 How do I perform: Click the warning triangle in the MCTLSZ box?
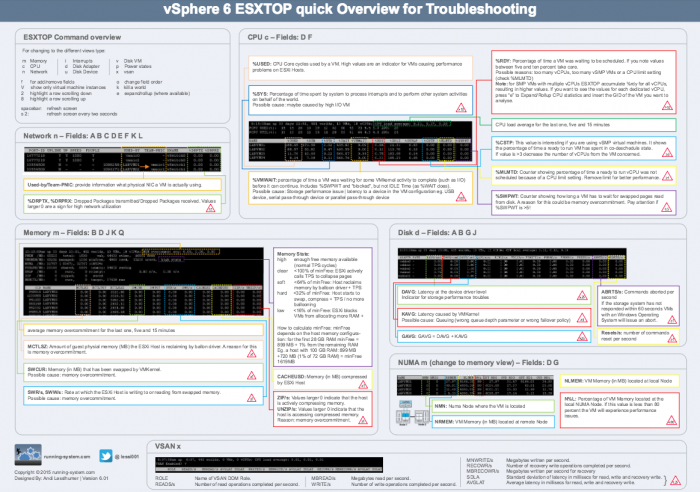coord(252,354)
